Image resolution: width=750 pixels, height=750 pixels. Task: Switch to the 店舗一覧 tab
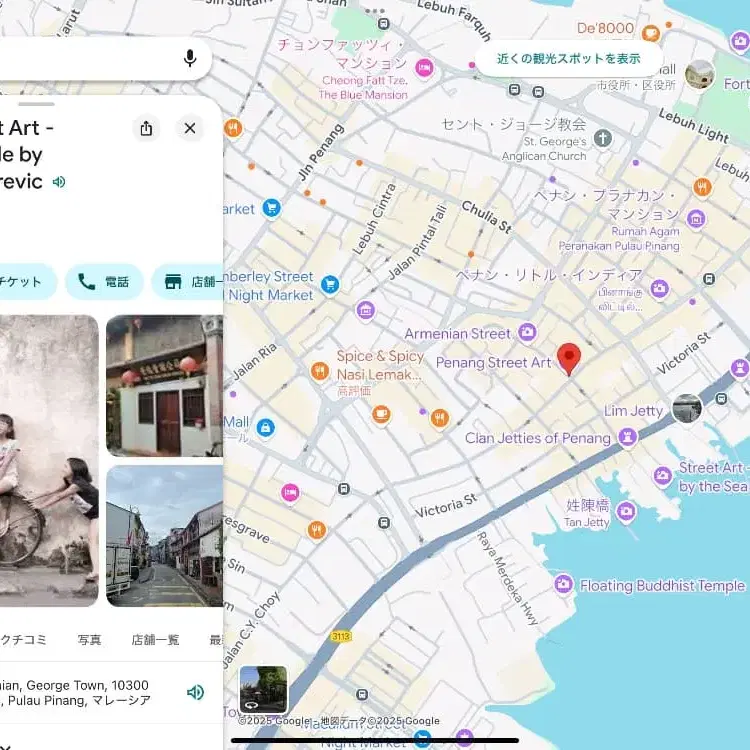155,640
